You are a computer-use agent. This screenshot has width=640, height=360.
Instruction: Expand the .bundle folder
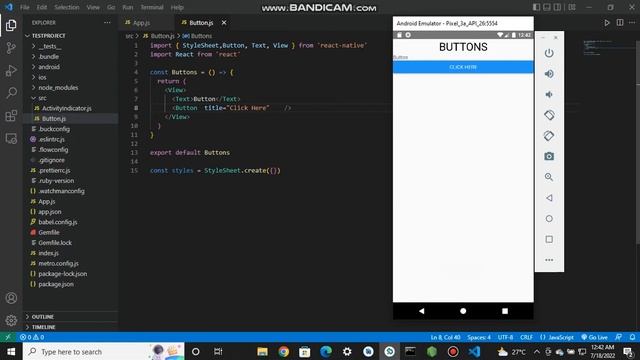(x=49, y=57)
